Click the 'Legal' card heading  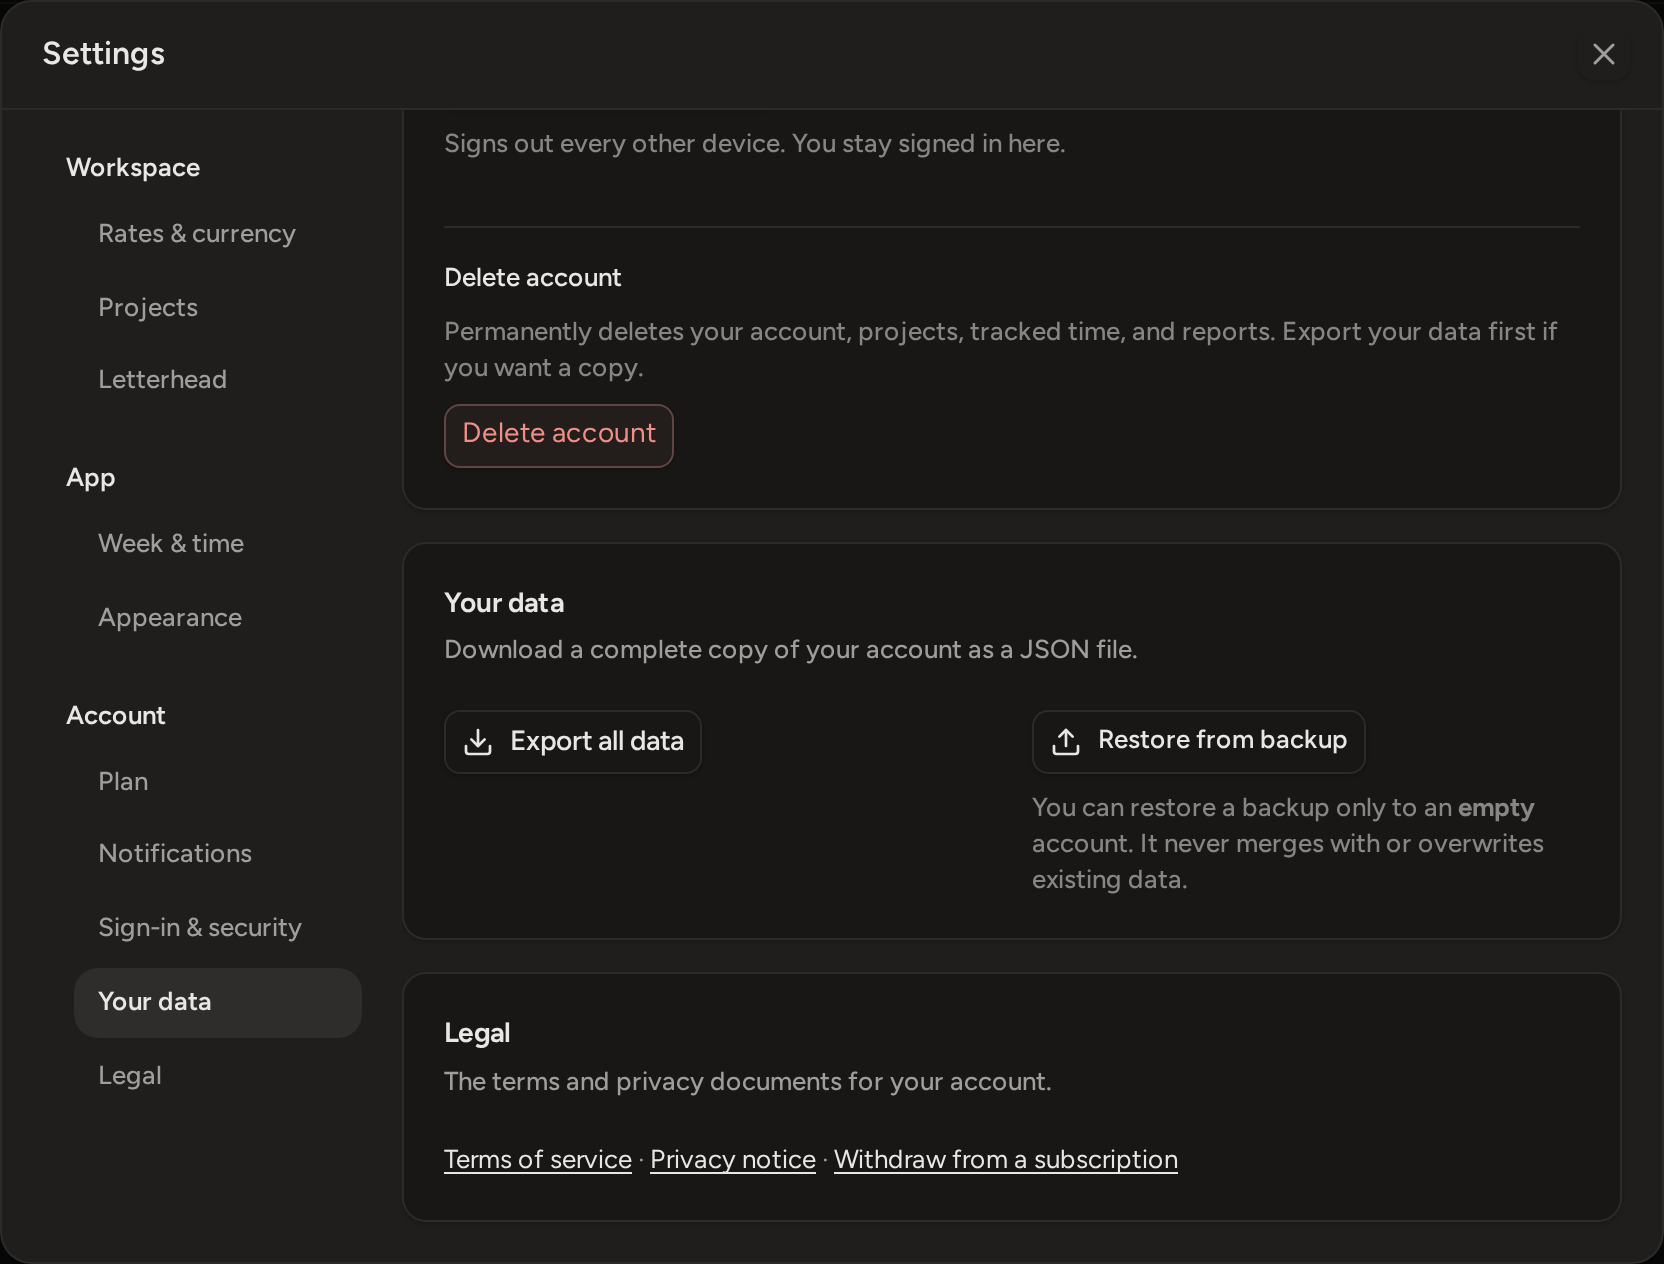pos(477,1033)
